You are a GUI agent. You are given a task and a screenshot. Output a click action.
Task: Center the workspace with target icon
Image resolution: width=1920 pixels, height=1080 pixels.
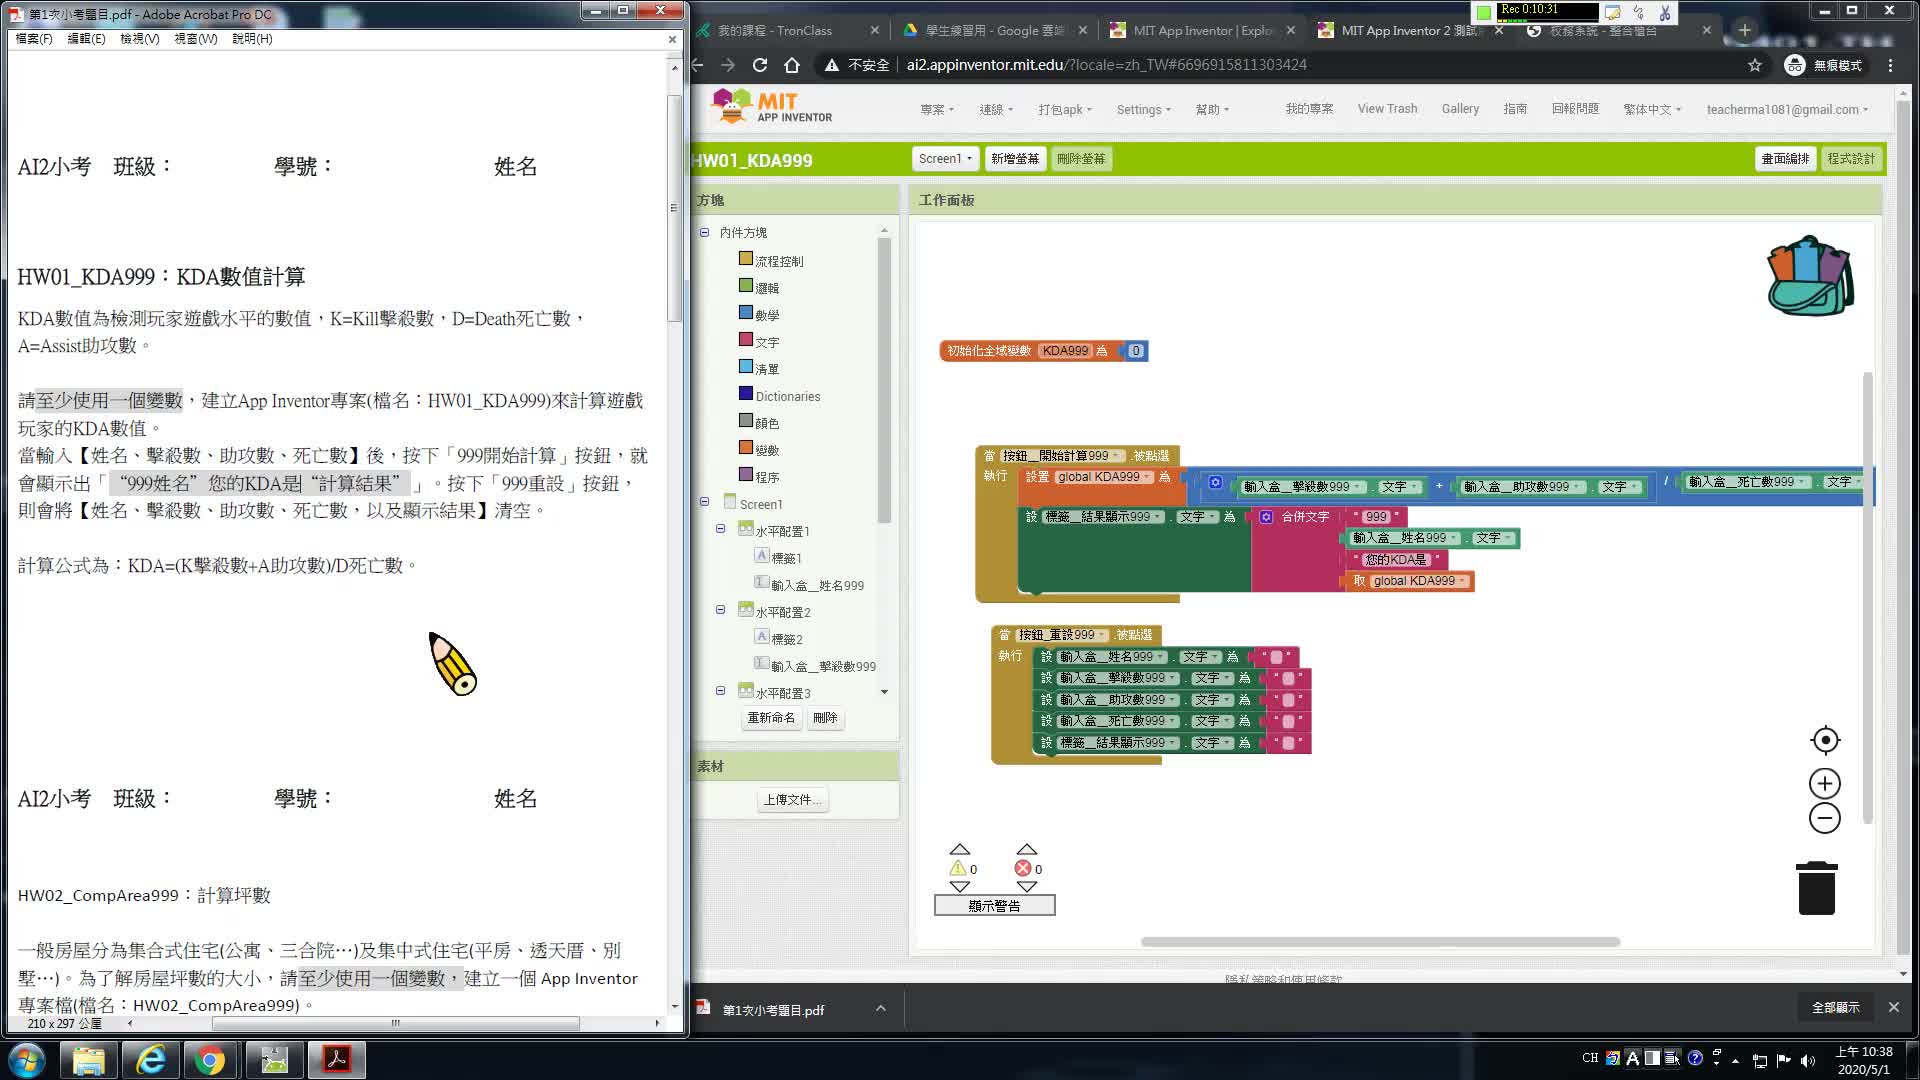pos(1825,740)
